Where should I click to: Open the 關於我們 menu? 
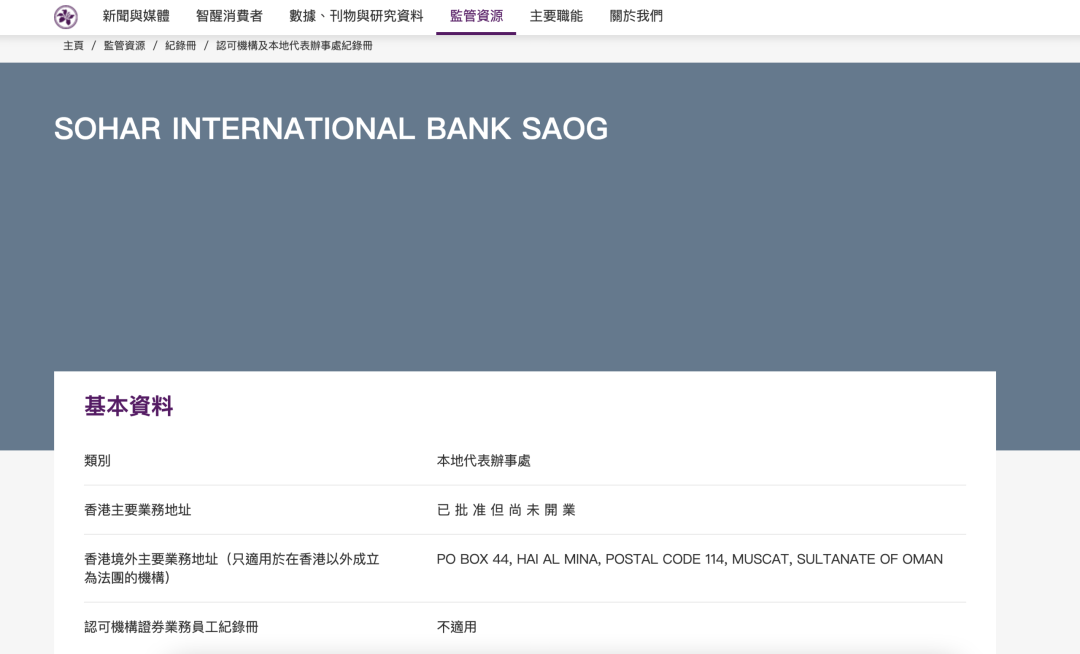(x=636, y=16)
